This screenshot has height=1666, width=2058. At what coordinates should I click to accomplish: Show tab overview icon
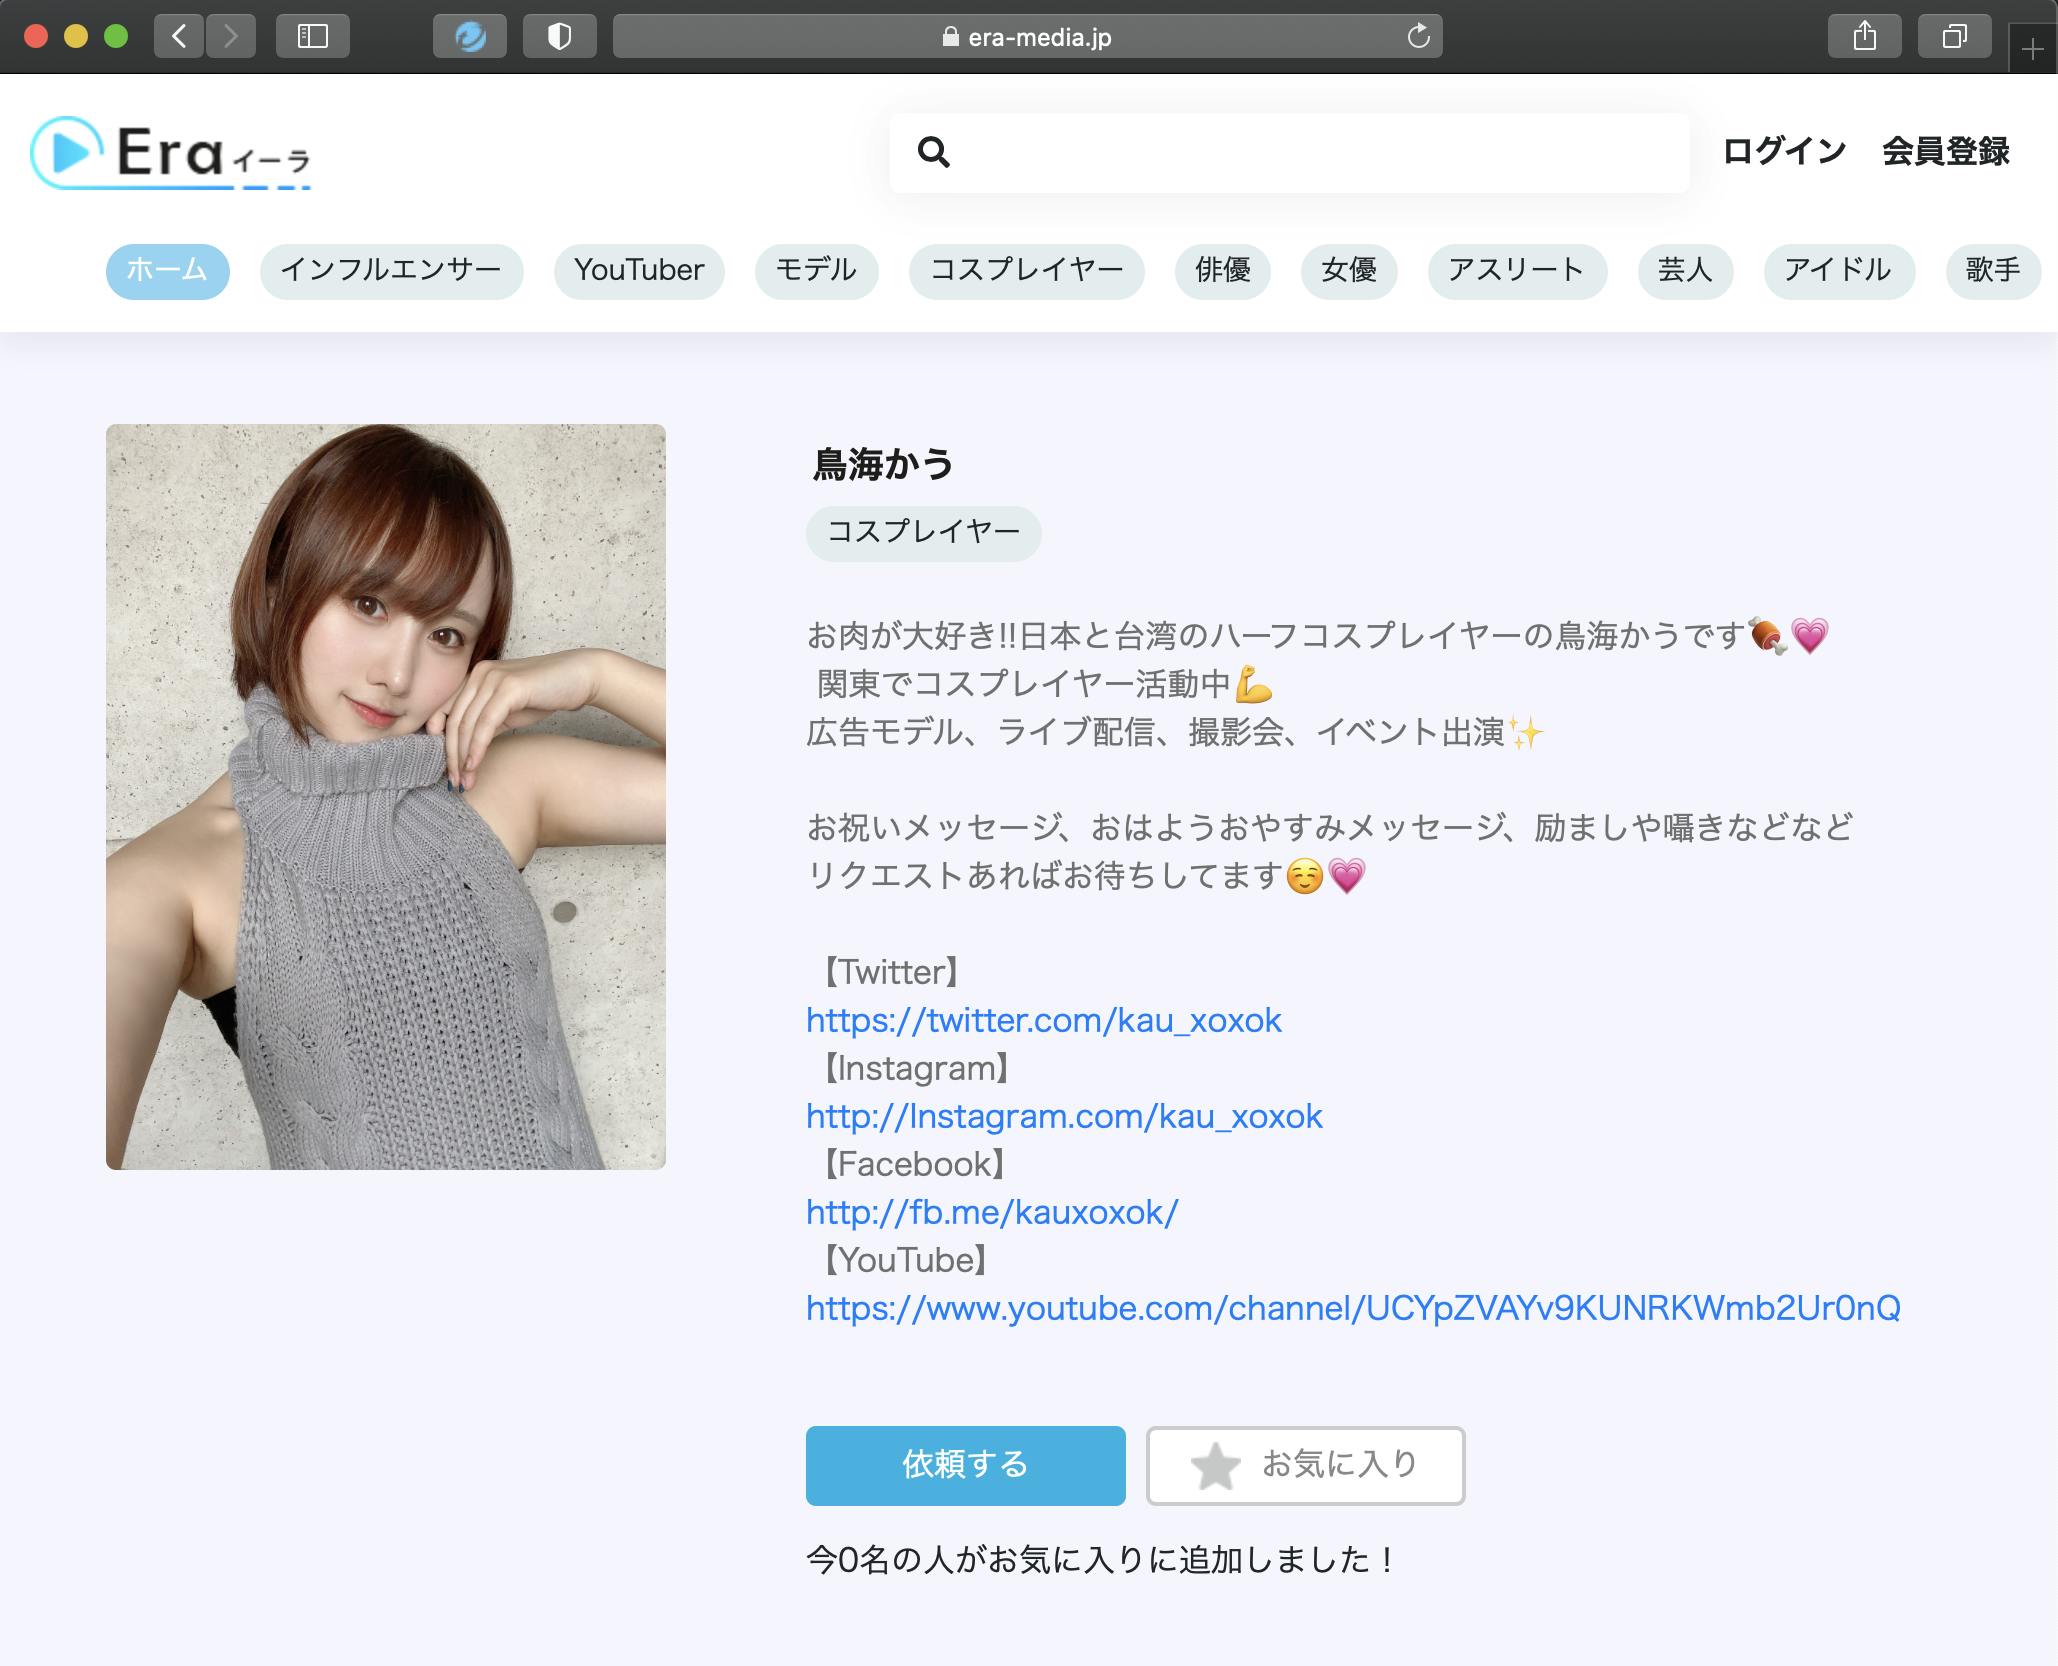tap(1954, 37)
